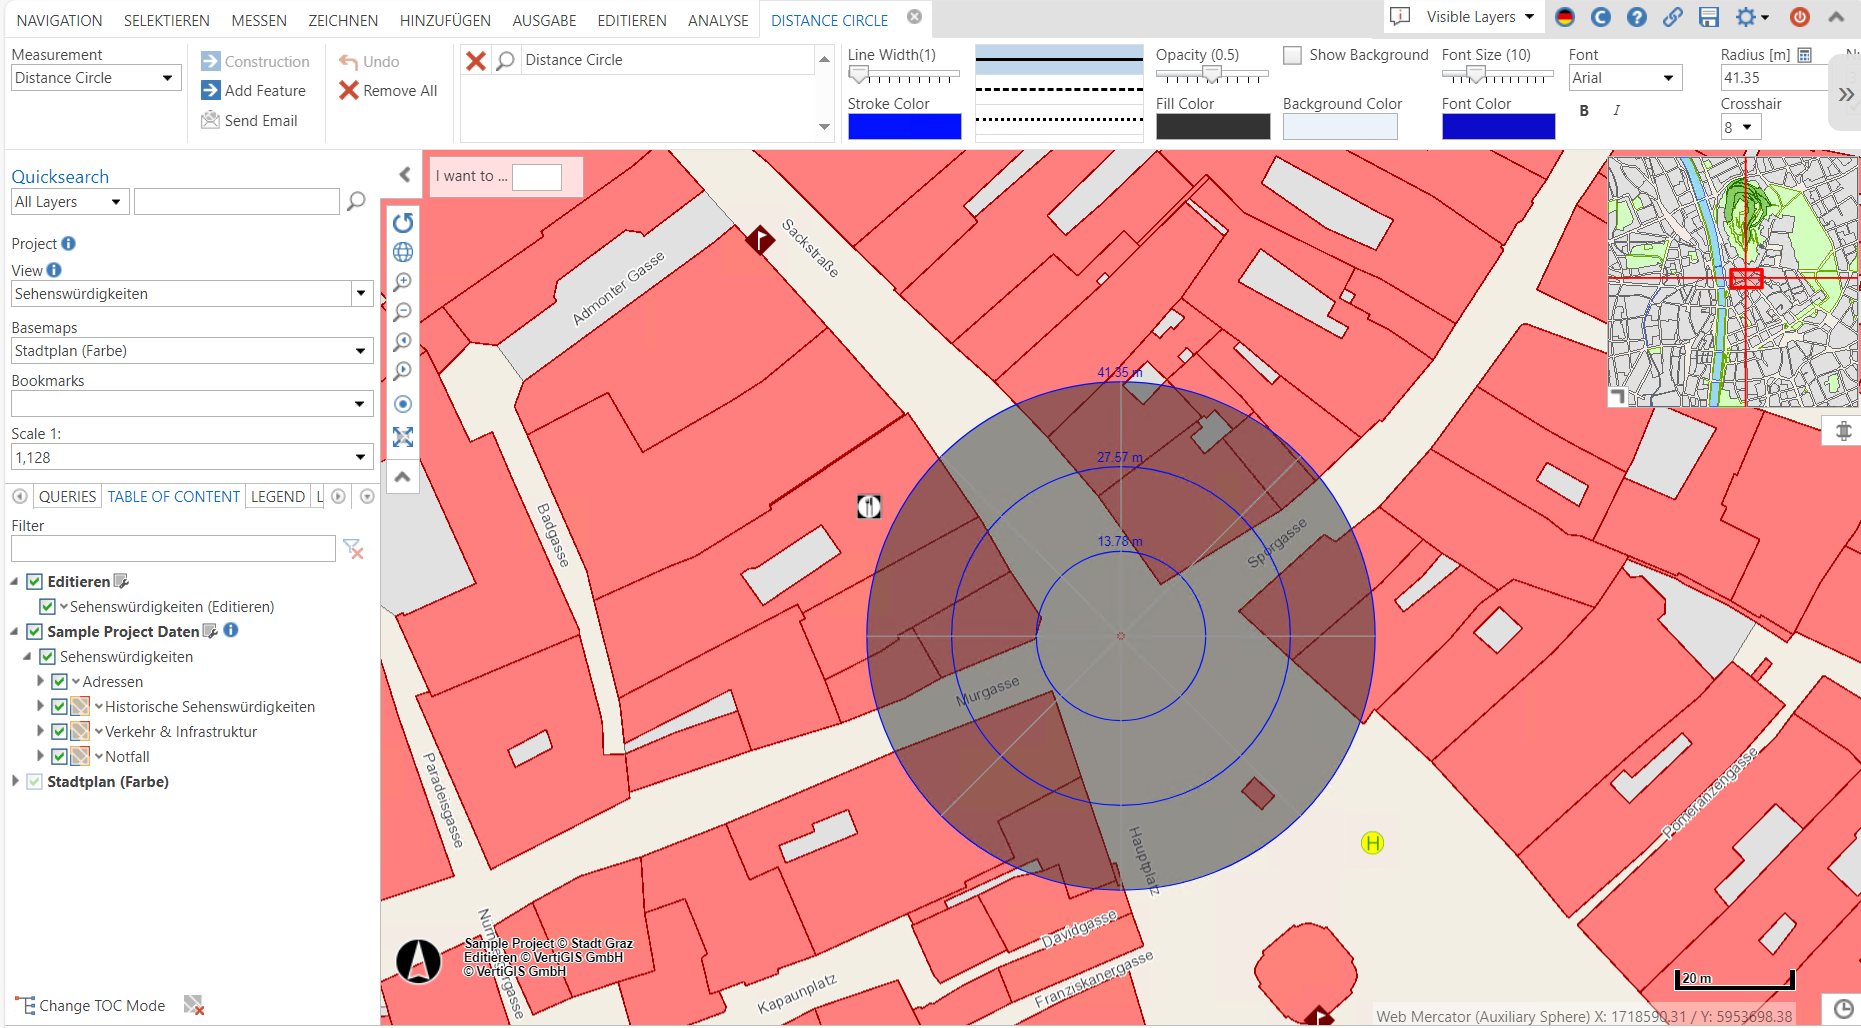Disable the Notfall layer checkbox

(59, 756)
